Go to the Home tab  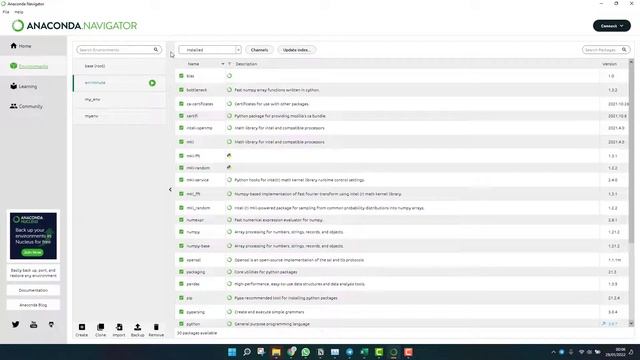(33, 46)
